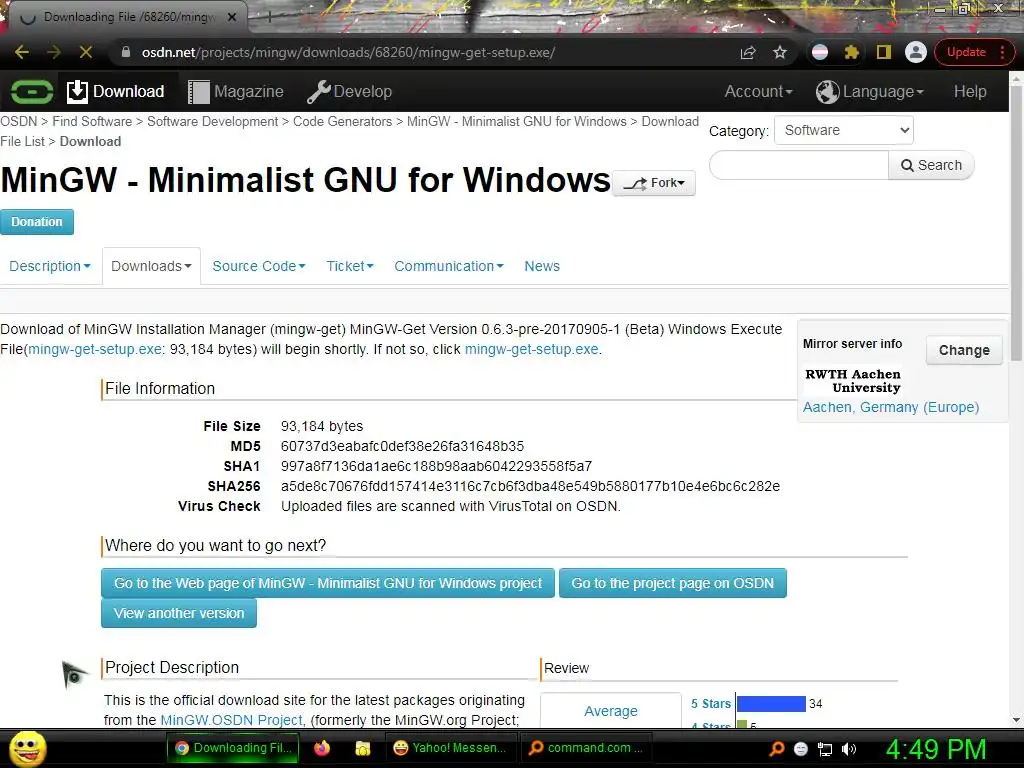The width and height of the screenshot is (1024, 768).
Task: Open the Help link
Action: pos(970,91)
